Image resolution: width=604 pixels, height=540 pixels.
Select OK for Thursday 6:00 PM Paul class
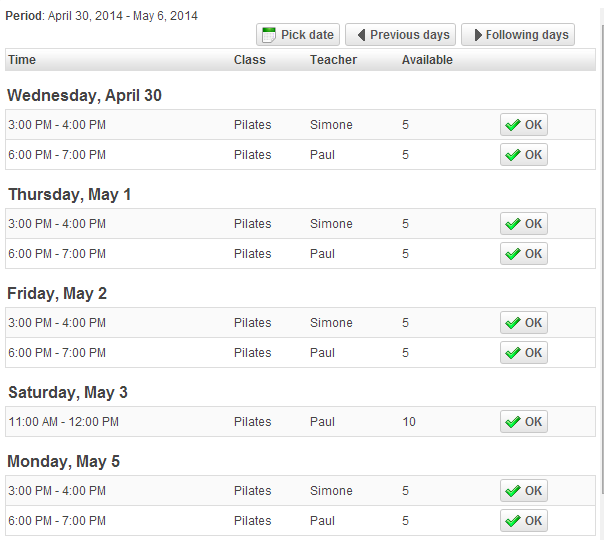[x=524, y=254]
